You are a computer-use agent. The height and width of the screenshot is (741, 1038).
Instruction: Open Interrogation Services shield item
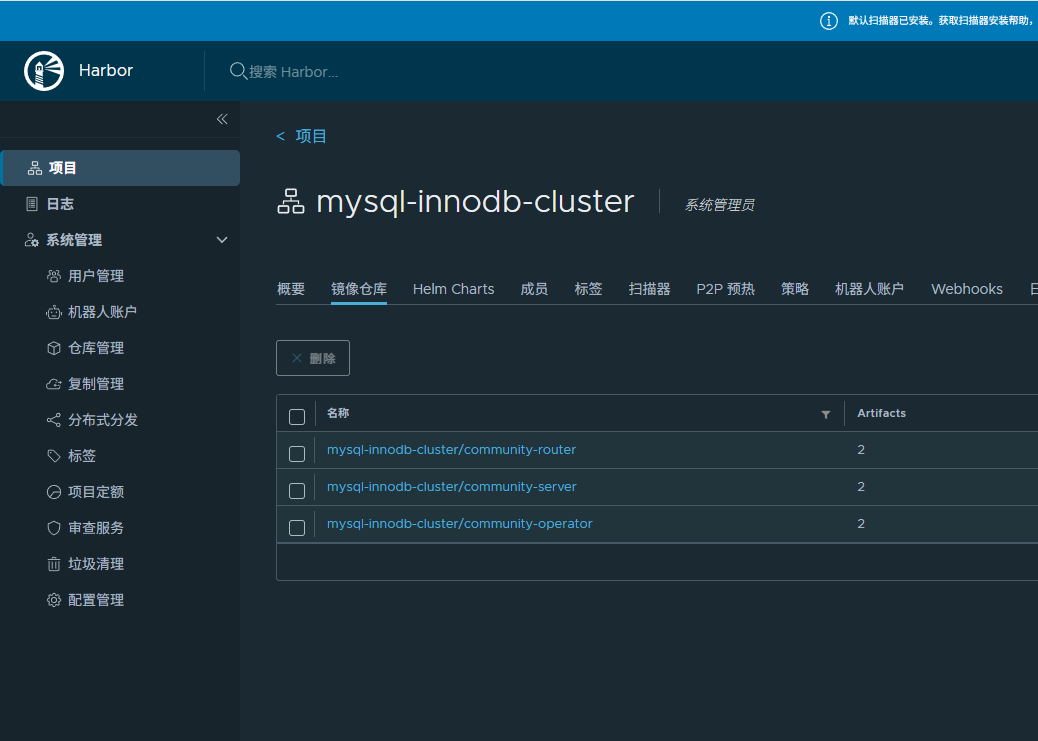pyautogui.click(x=95, y=528)
